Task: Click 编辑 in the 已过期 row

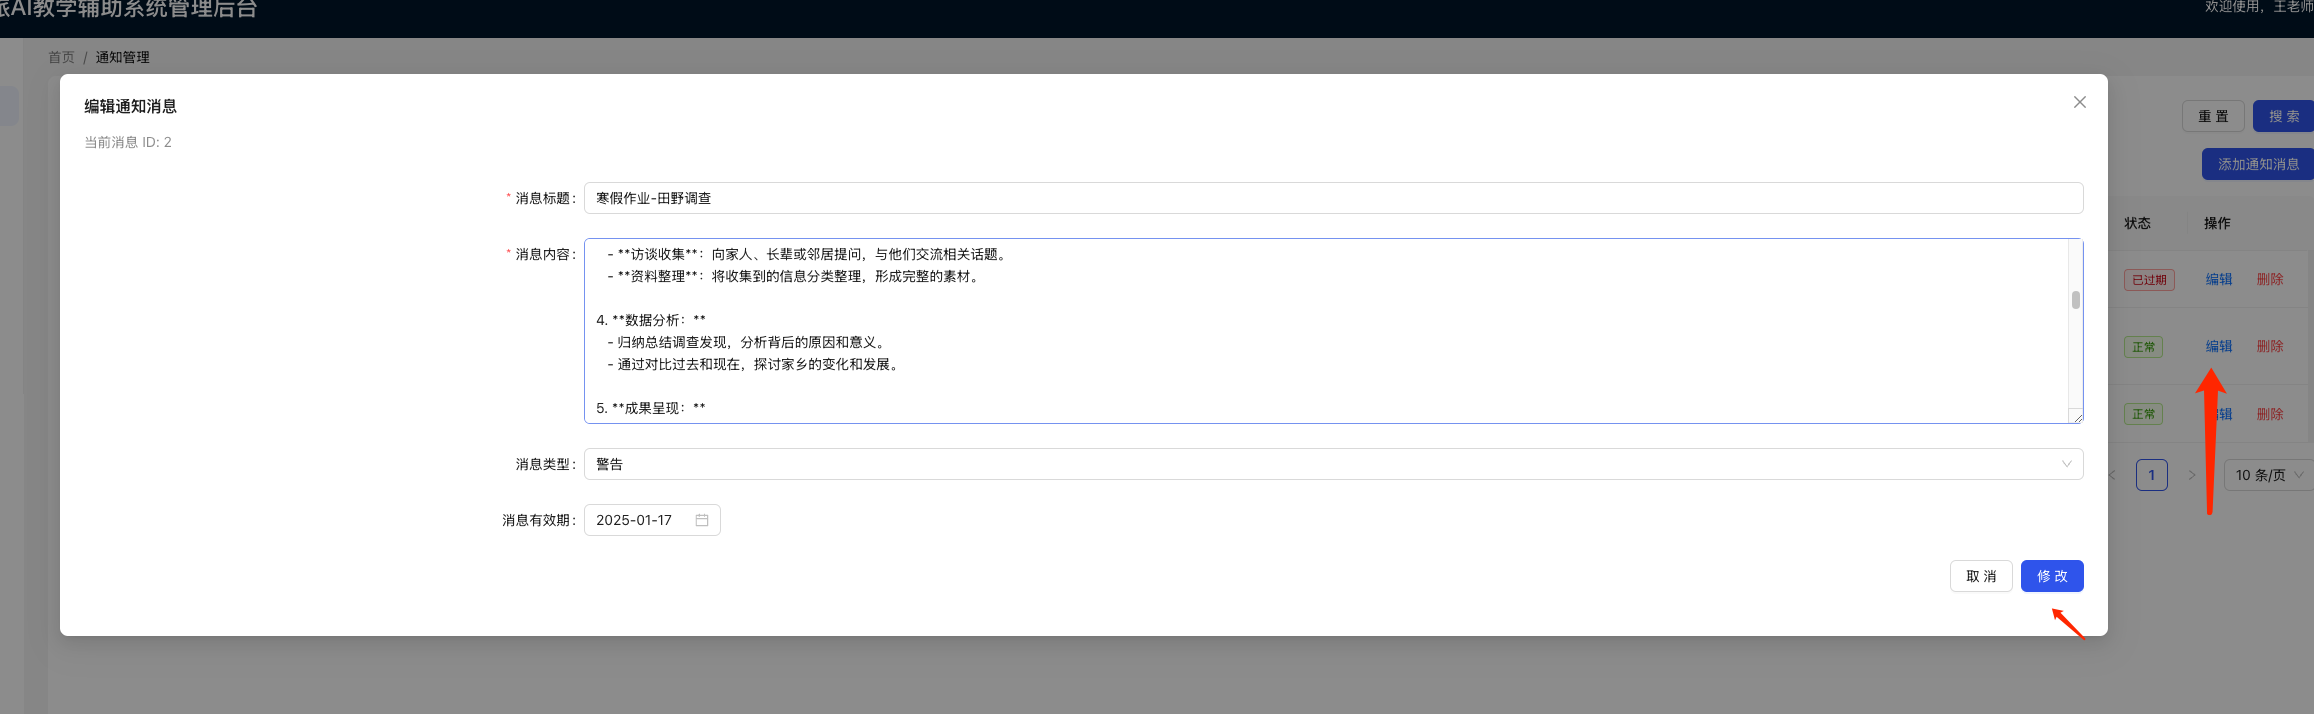Action: [x=2219, y=279]
